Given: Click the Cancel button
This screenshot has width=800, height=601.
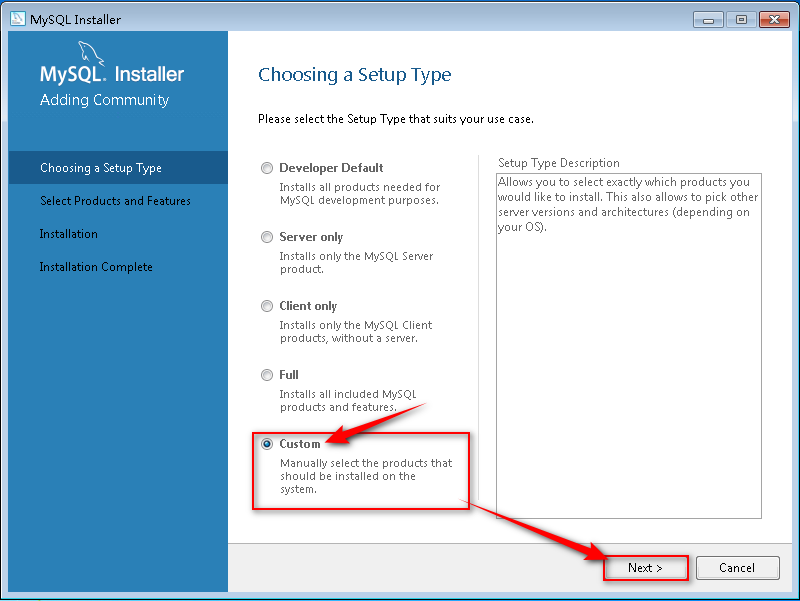Looking at the screenshot, I should pos(737,568).
